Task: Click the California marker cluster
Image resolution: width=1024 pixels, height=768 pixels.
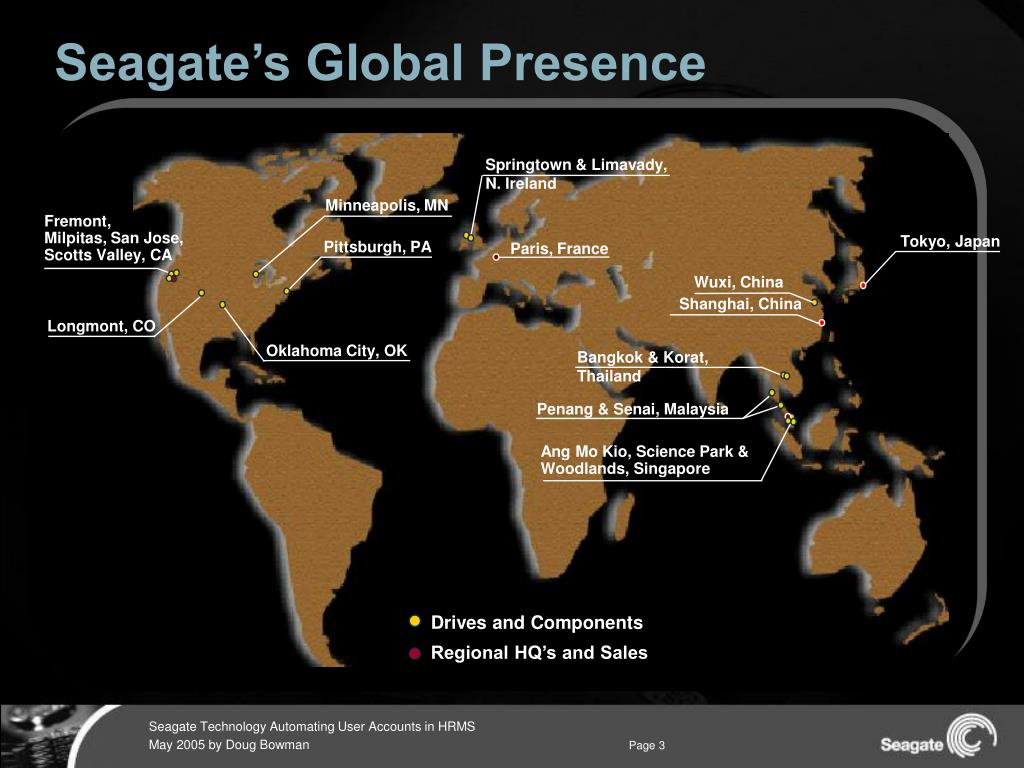Action: [x=172, y=276]
